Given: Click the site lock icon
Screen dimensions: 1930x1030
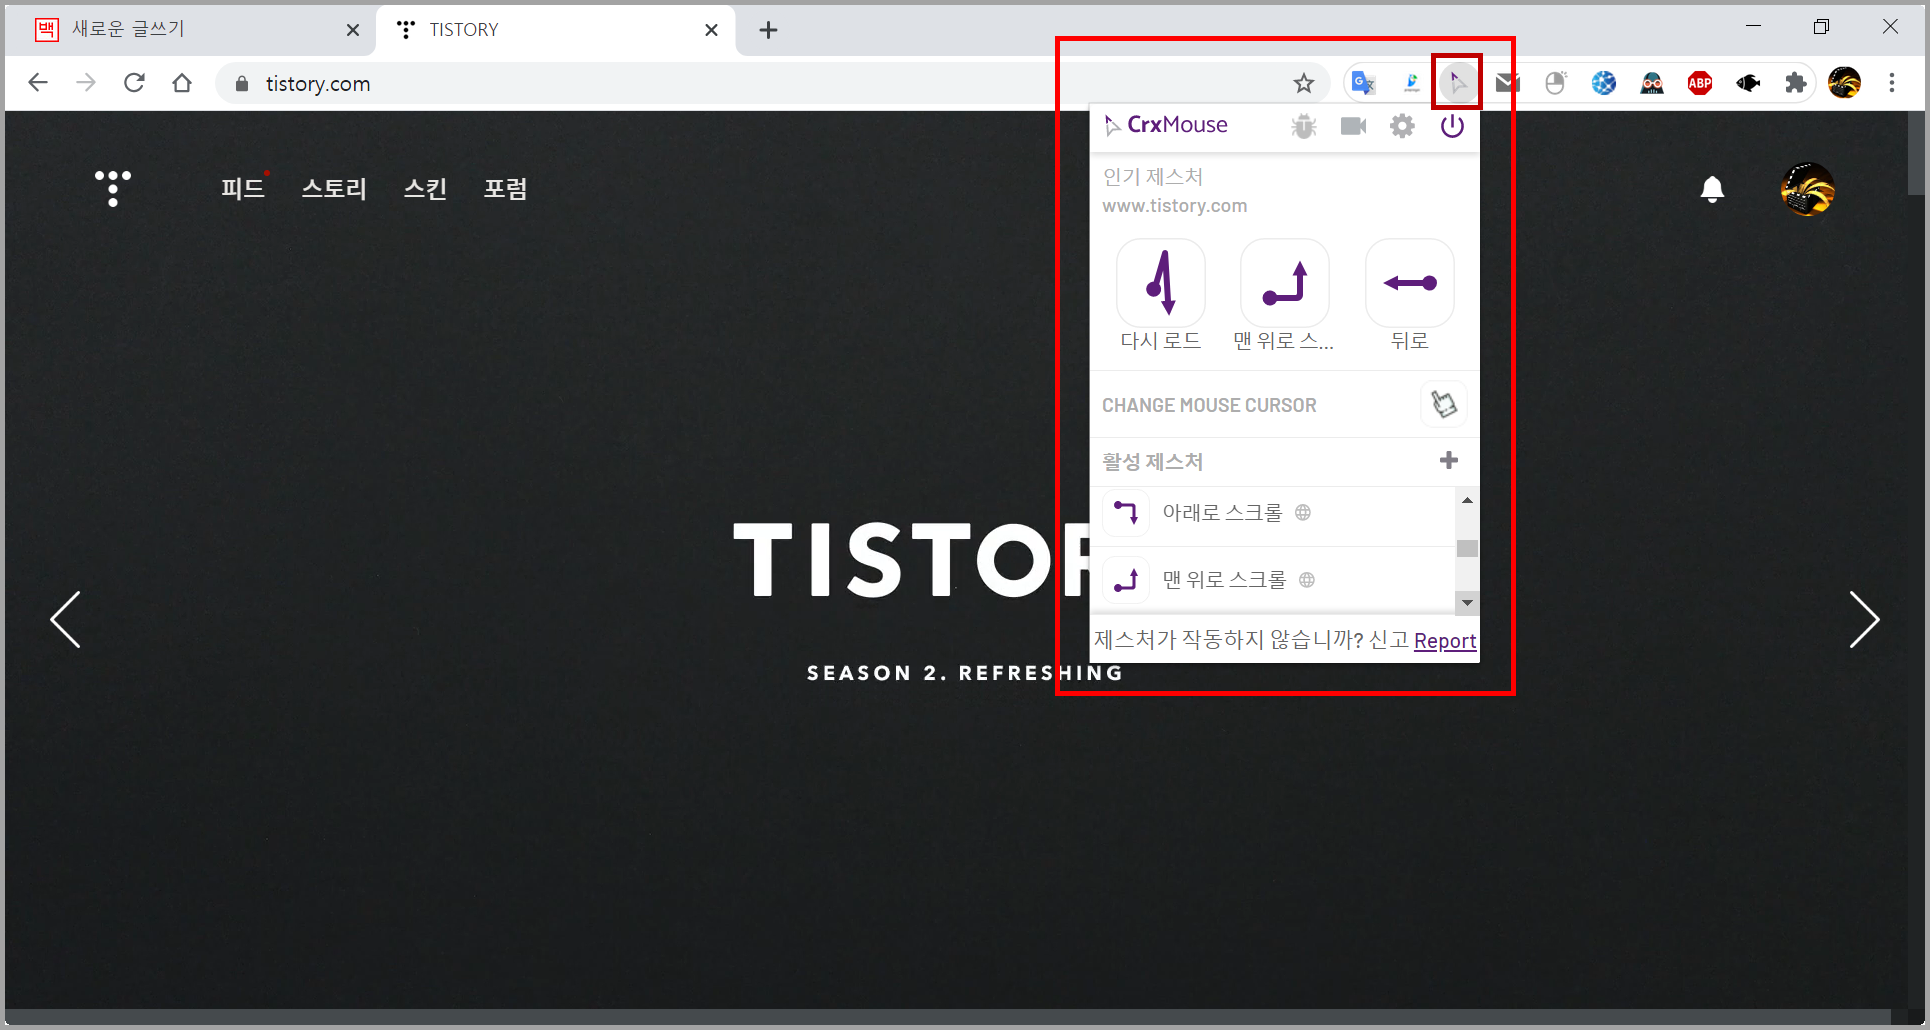Looking at the screenshot, I should tap(241, 84).
